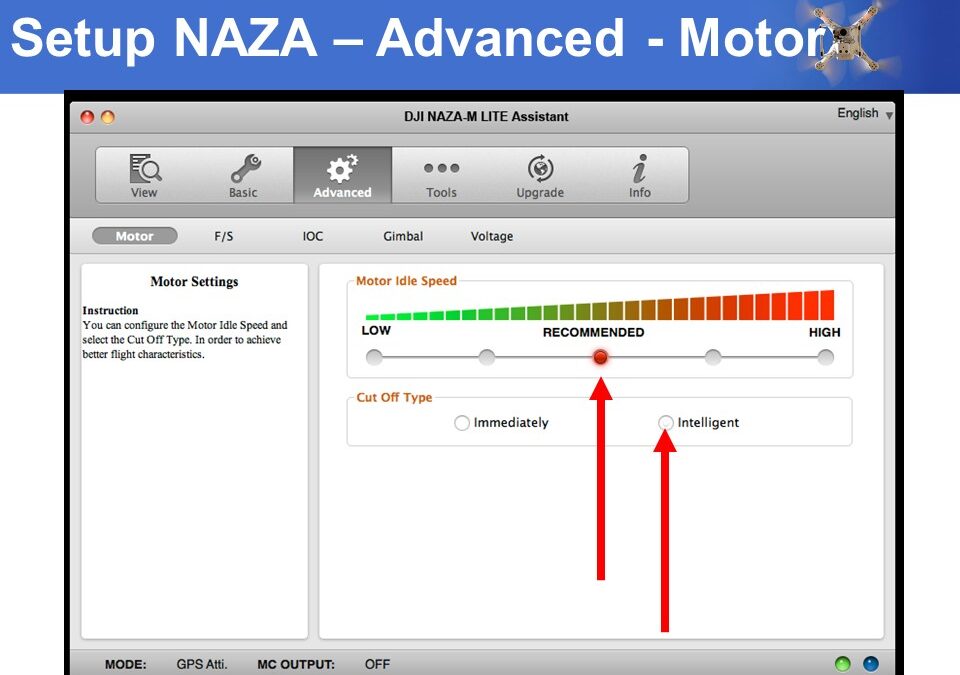Click the RECOMMENDED idle speed stop
Viewport: 960px width, 675px height.
click(x=600, y=356)
